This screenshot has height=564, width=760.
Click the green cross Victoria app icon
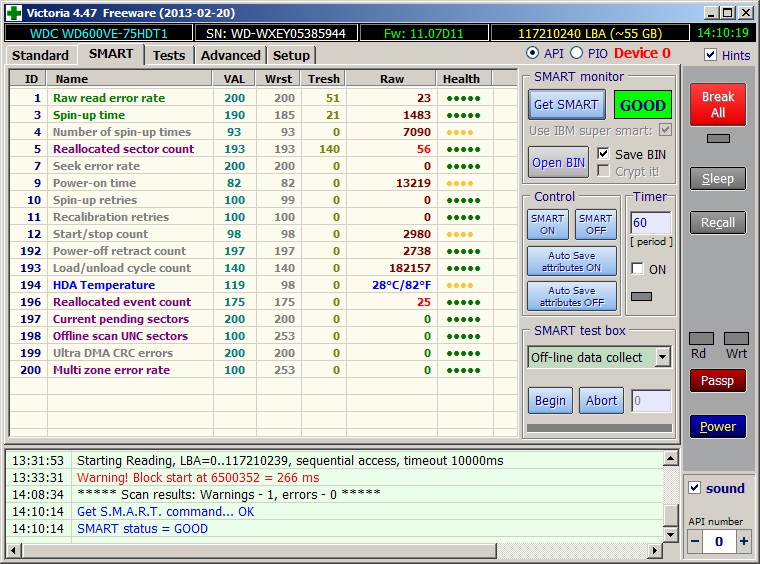click(14, 13)
